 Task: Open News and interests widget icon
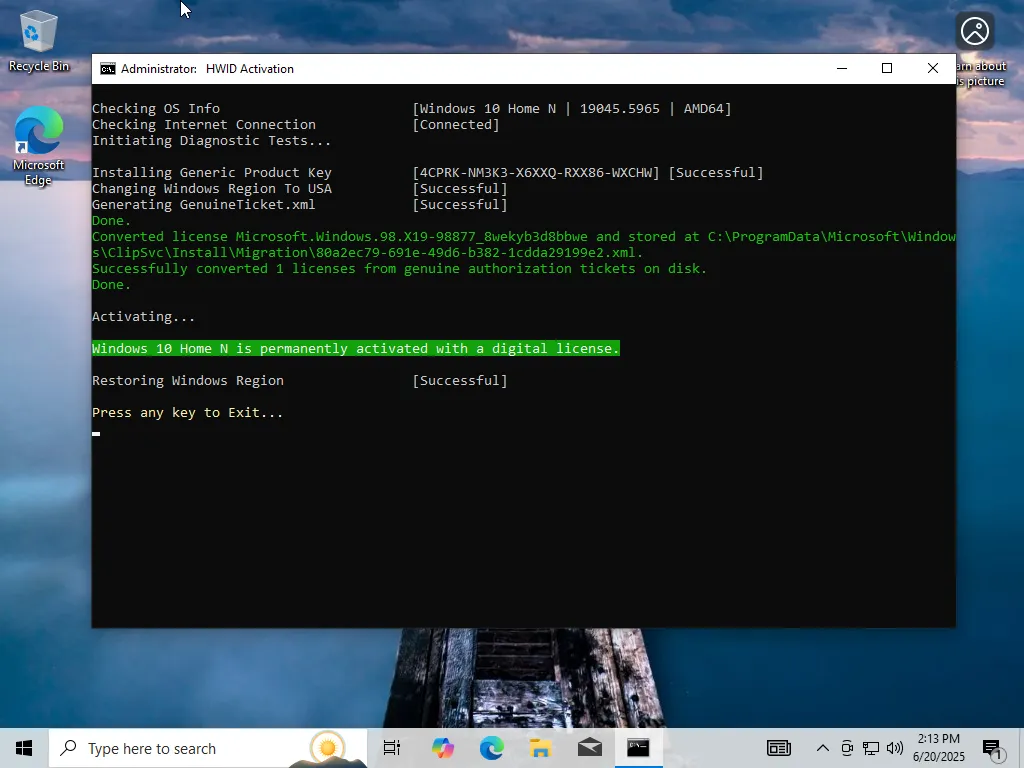(778, 748)
